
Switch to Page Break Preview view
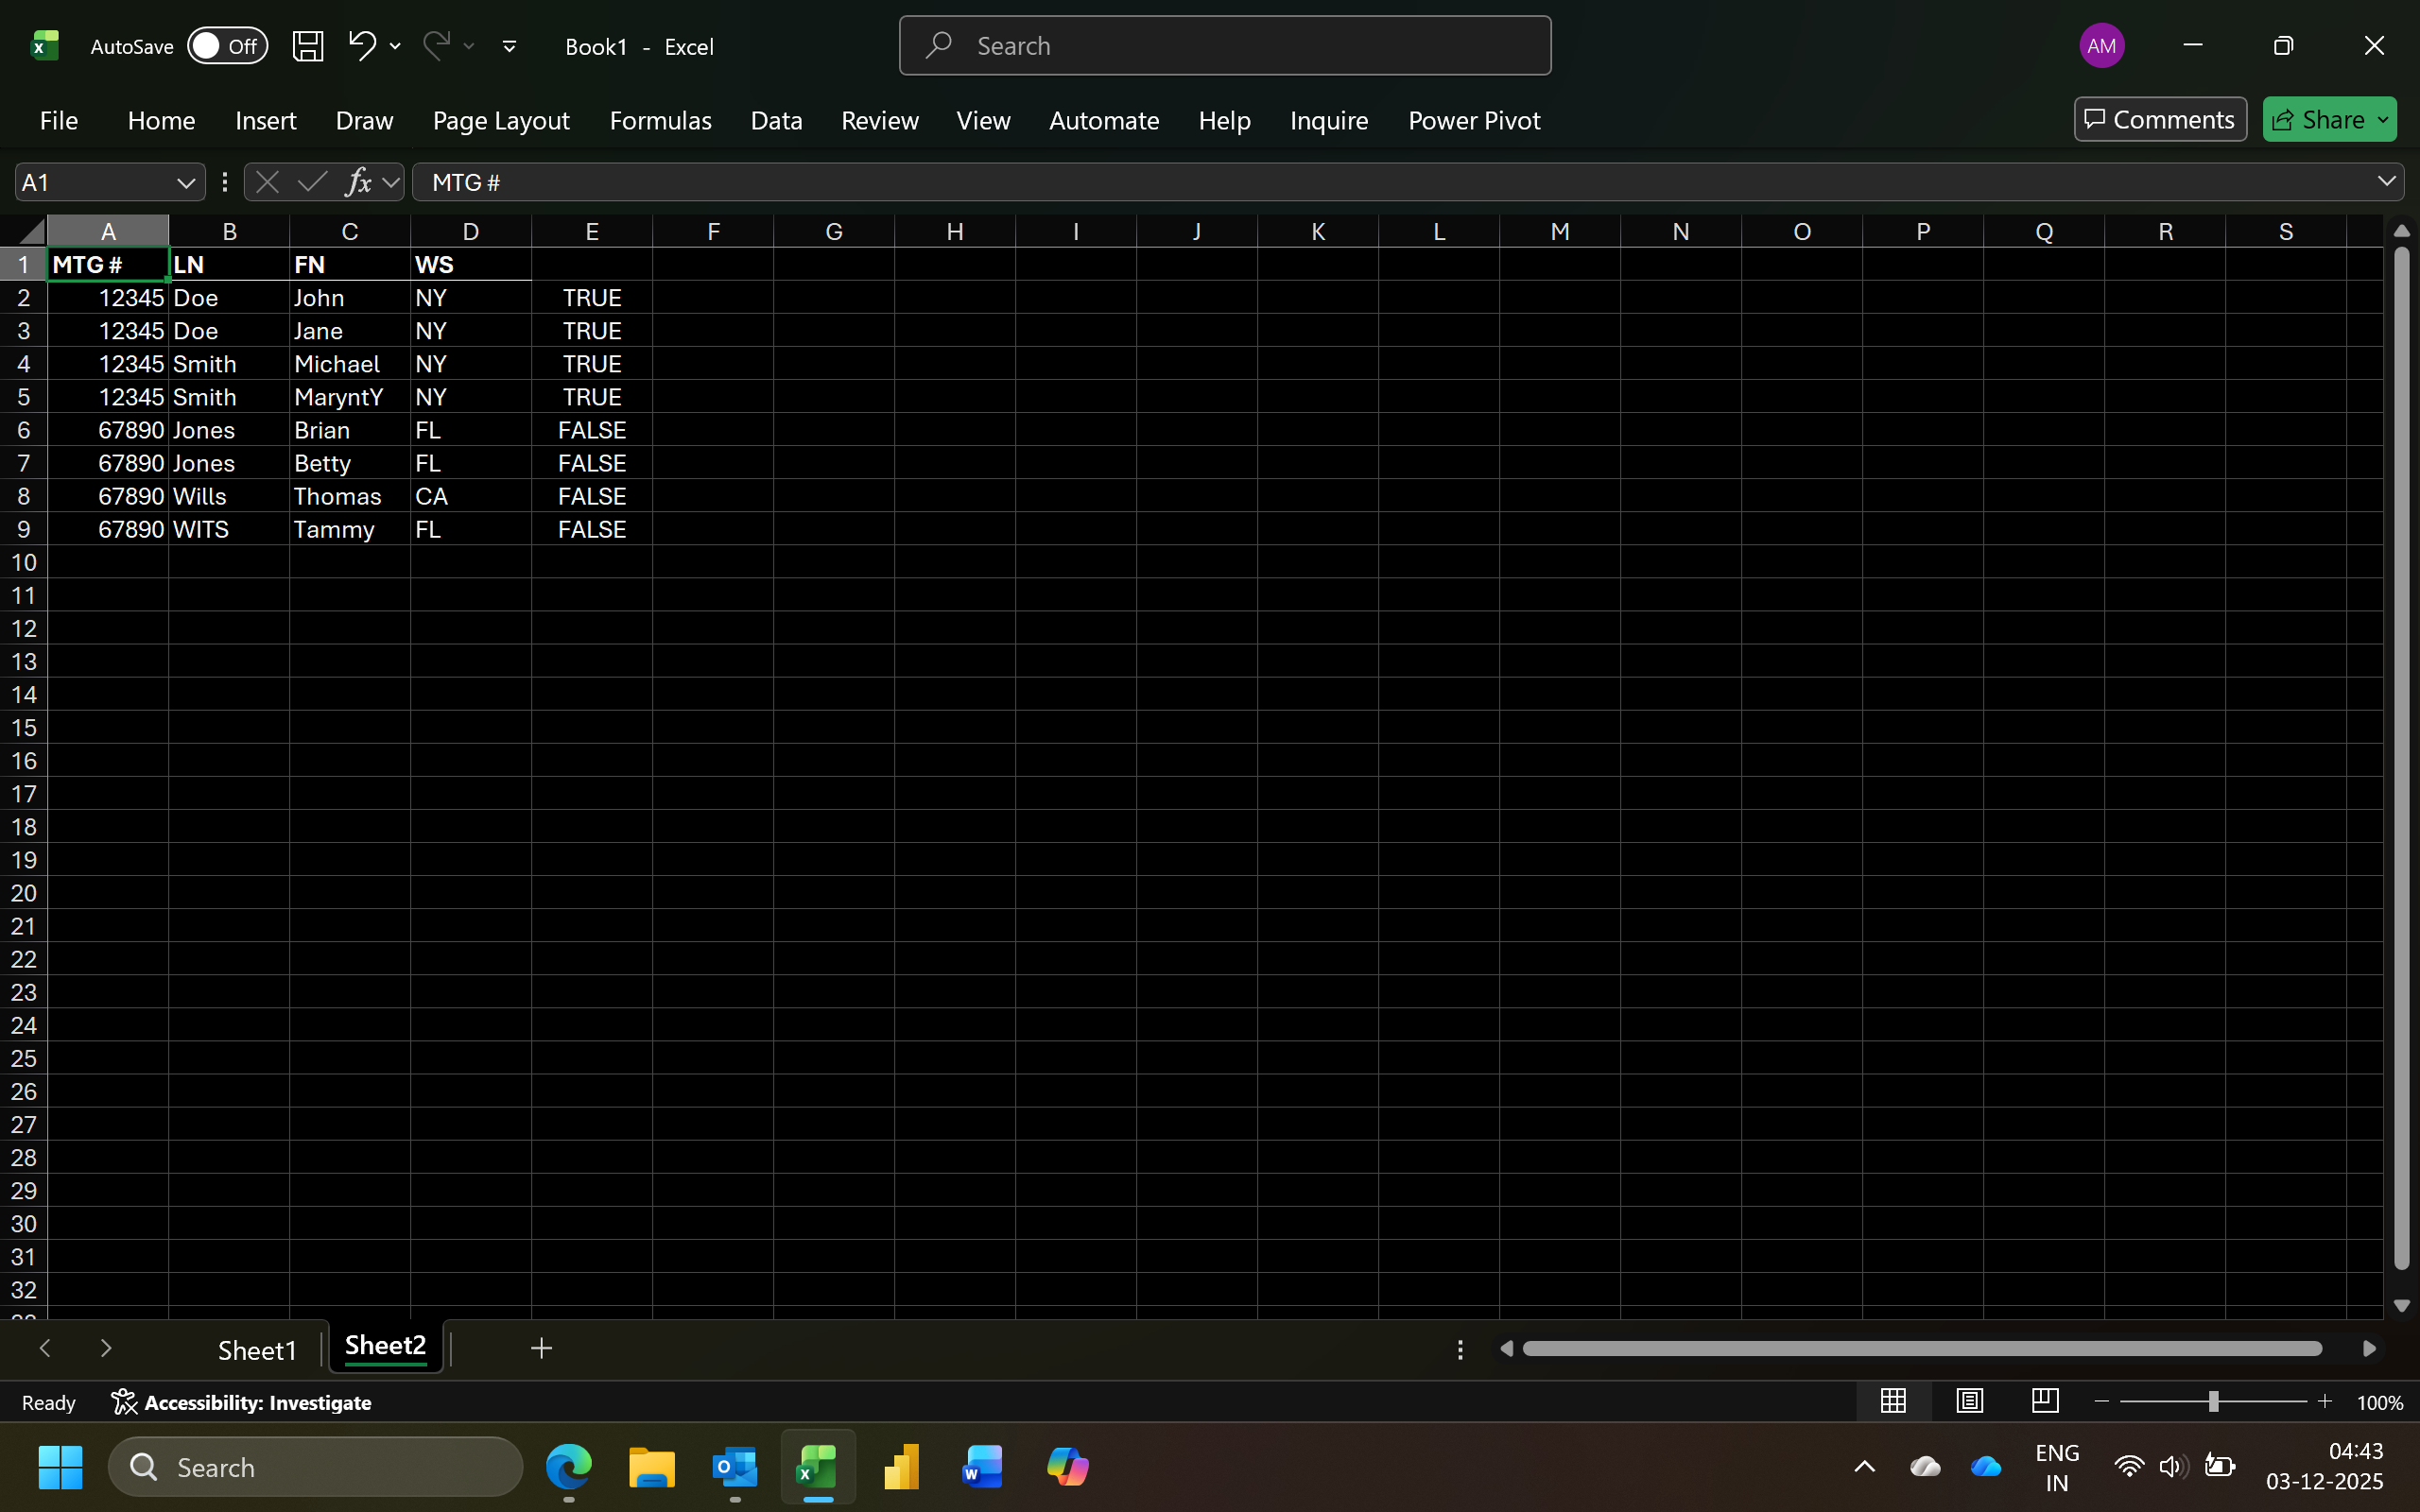click(x=2045, y=1401)
